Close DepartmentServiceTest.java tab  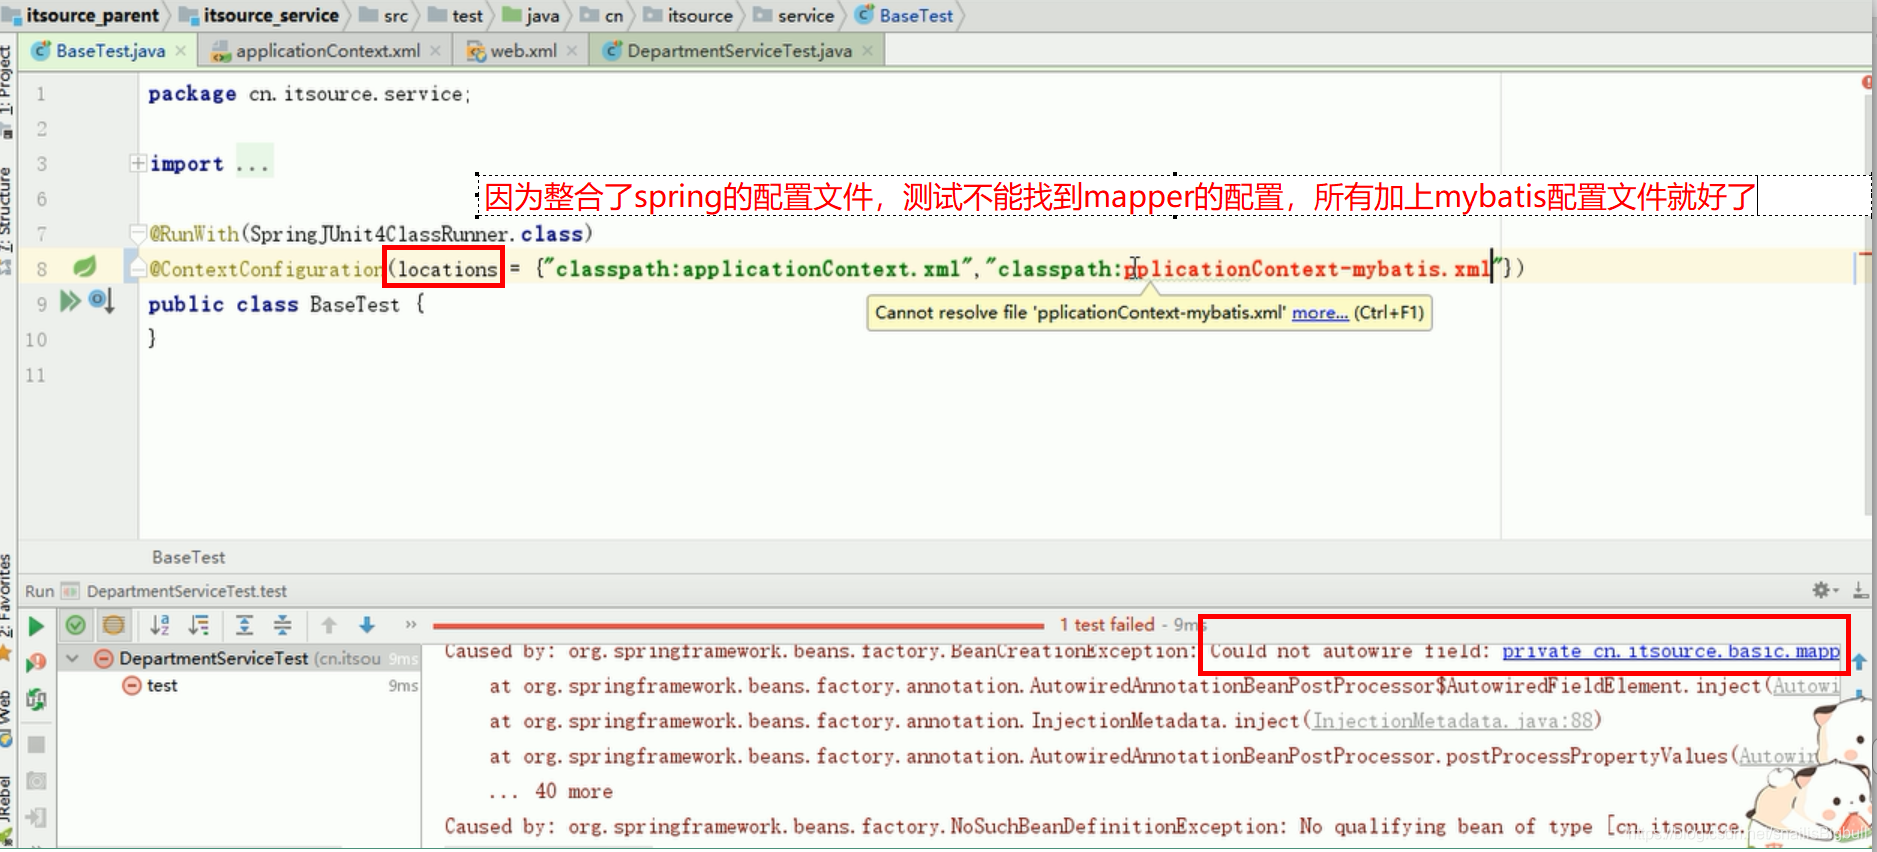[867, 50]
